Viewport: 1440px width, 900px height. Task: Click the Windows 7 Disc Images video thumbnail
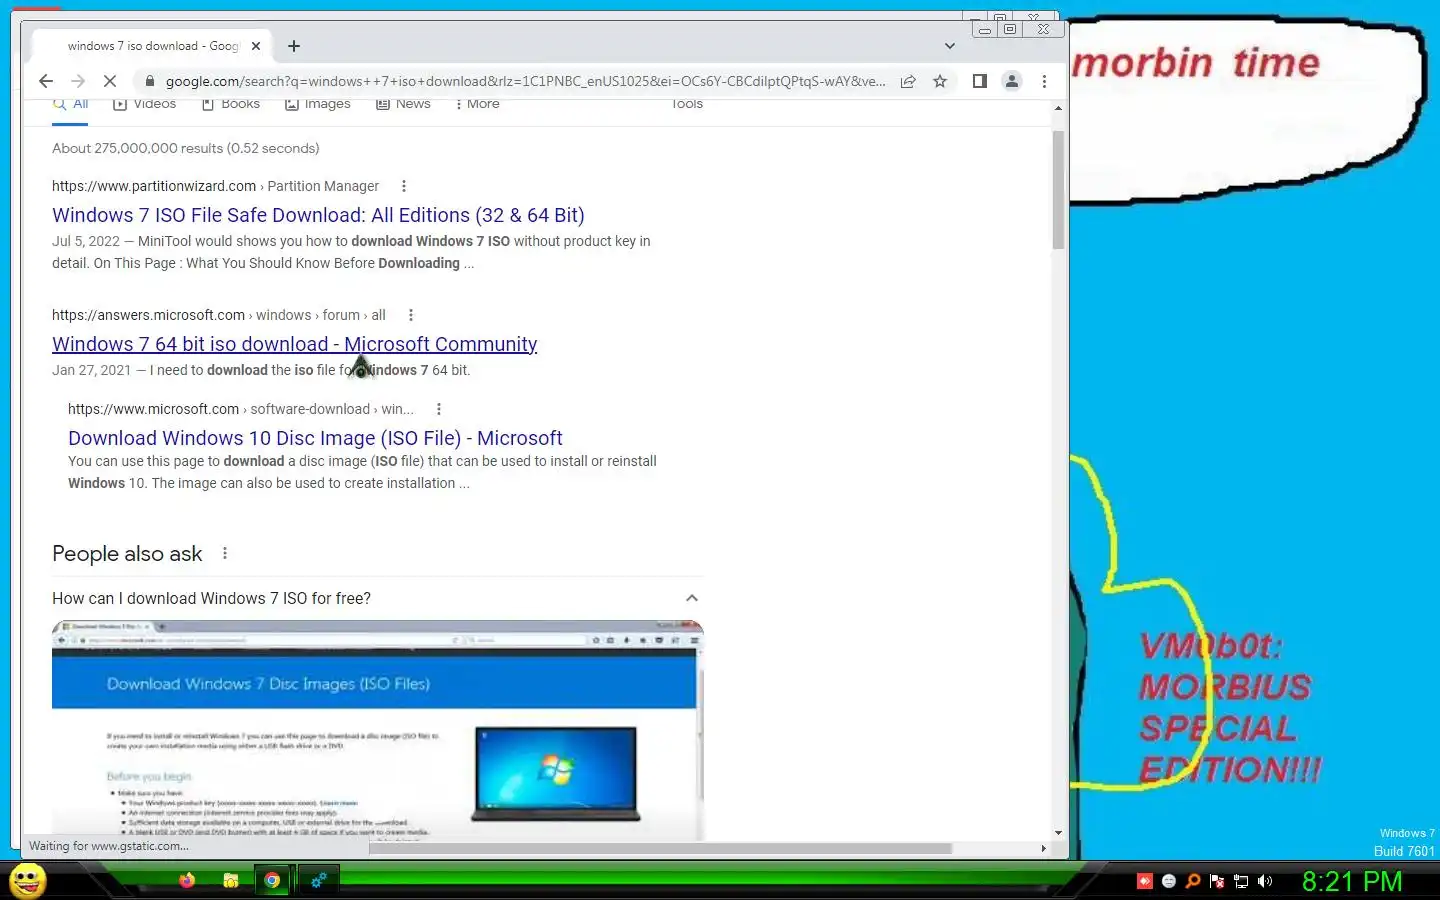pyautogui.click(x=377, y=731)
